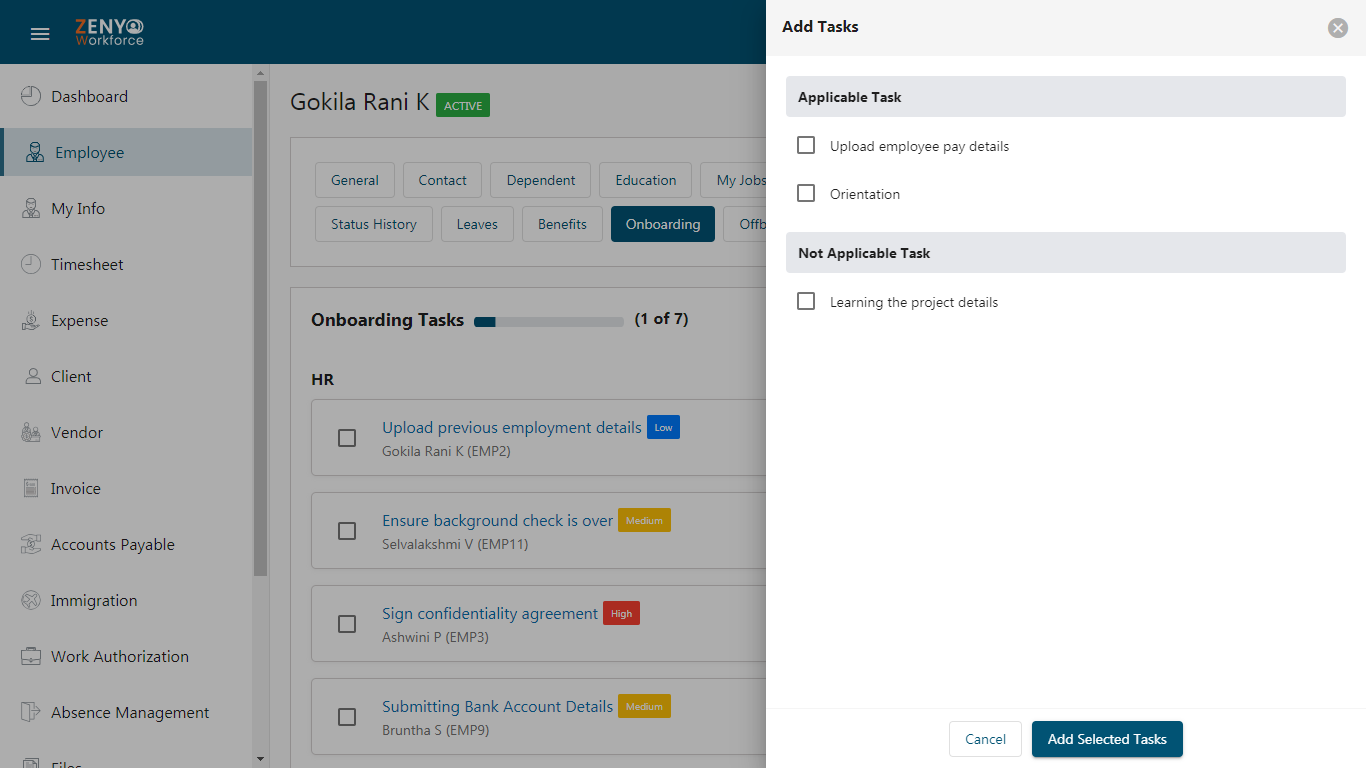The image size is (1366, 768).
Task: Click the Dashboard sidebar icon
Action: point(31,96)
